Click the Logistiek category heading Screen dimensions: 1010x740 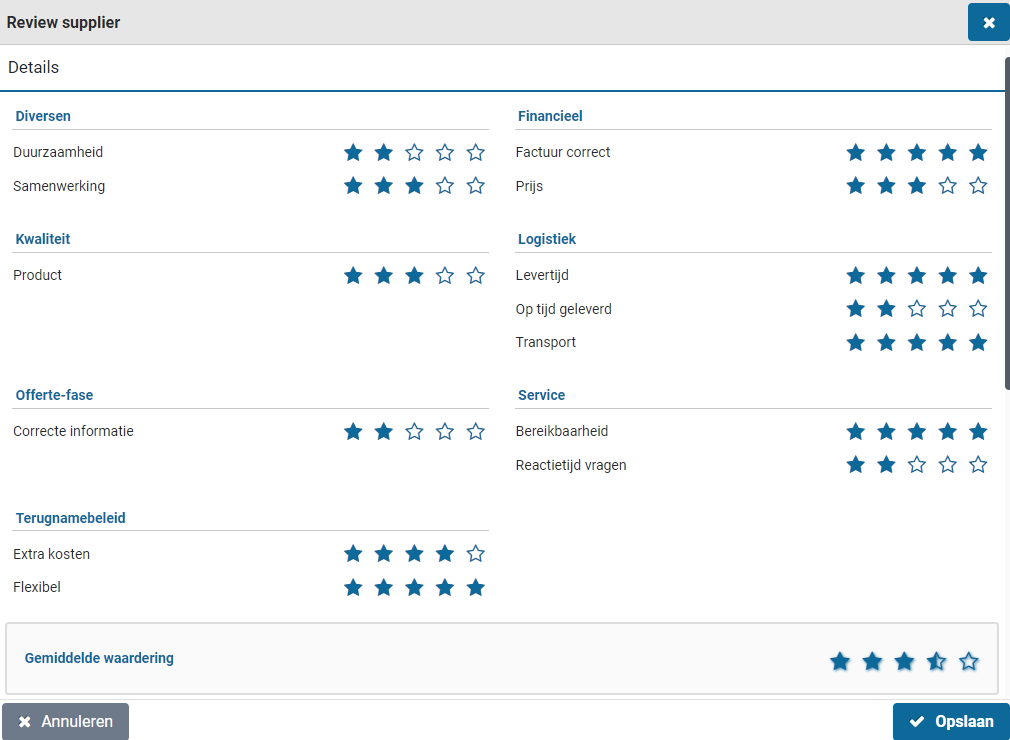coord(547,240)
